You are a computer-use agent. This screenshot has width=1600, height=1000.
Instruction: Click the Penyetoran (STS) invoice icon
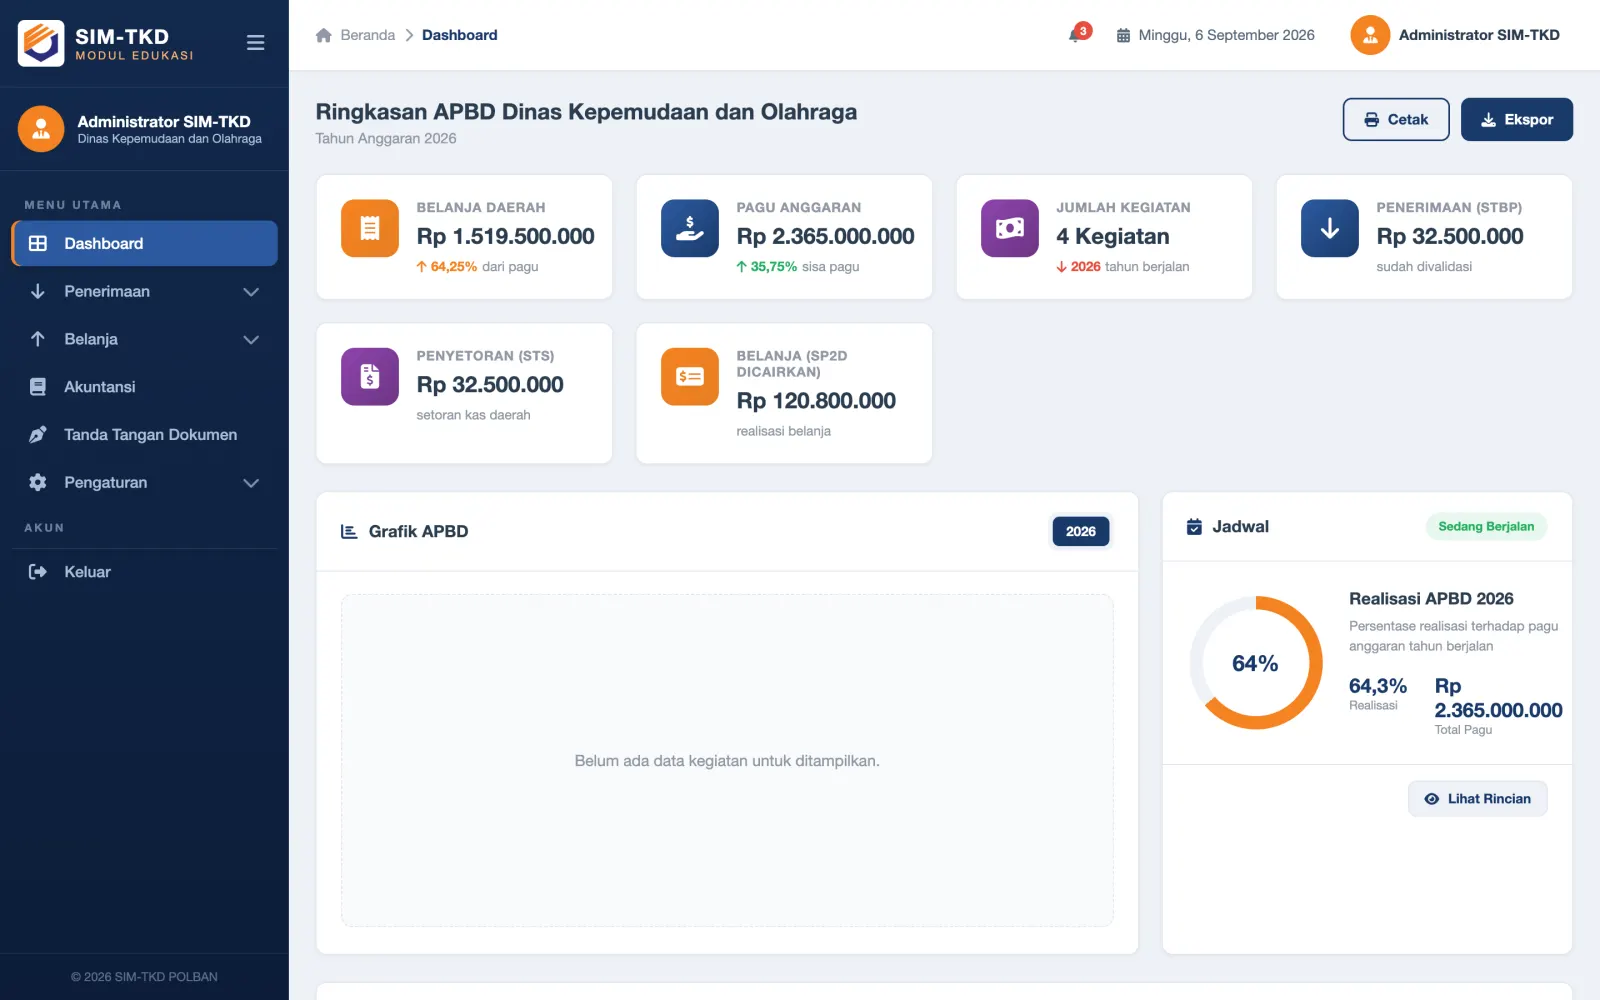tap(370, 376)
